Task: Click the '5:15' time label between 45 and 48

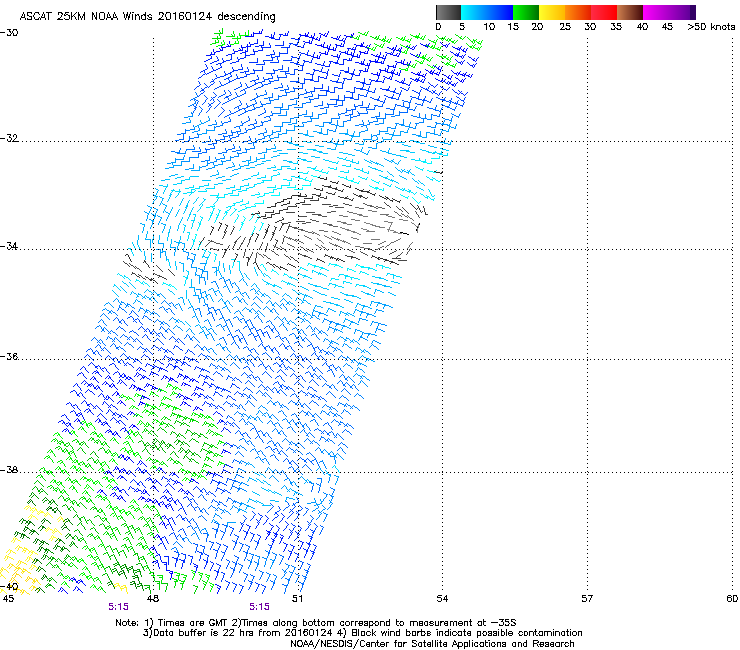Action: (118, 607)
